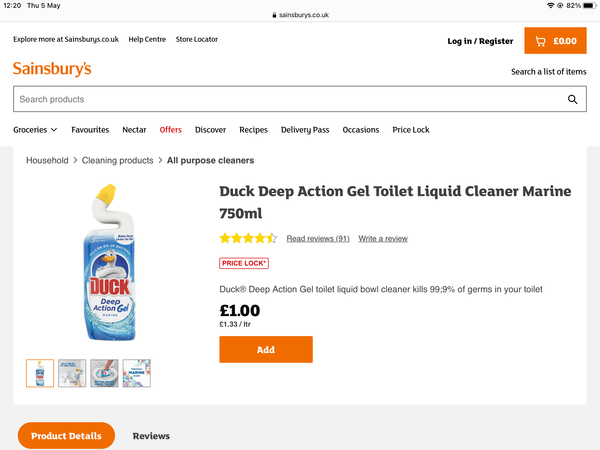Image resolution: width=600 pixels, height=450 pixels.
Task: Switch to the Reviews tab
Action: pyautogui.click(x=151, y=436)
